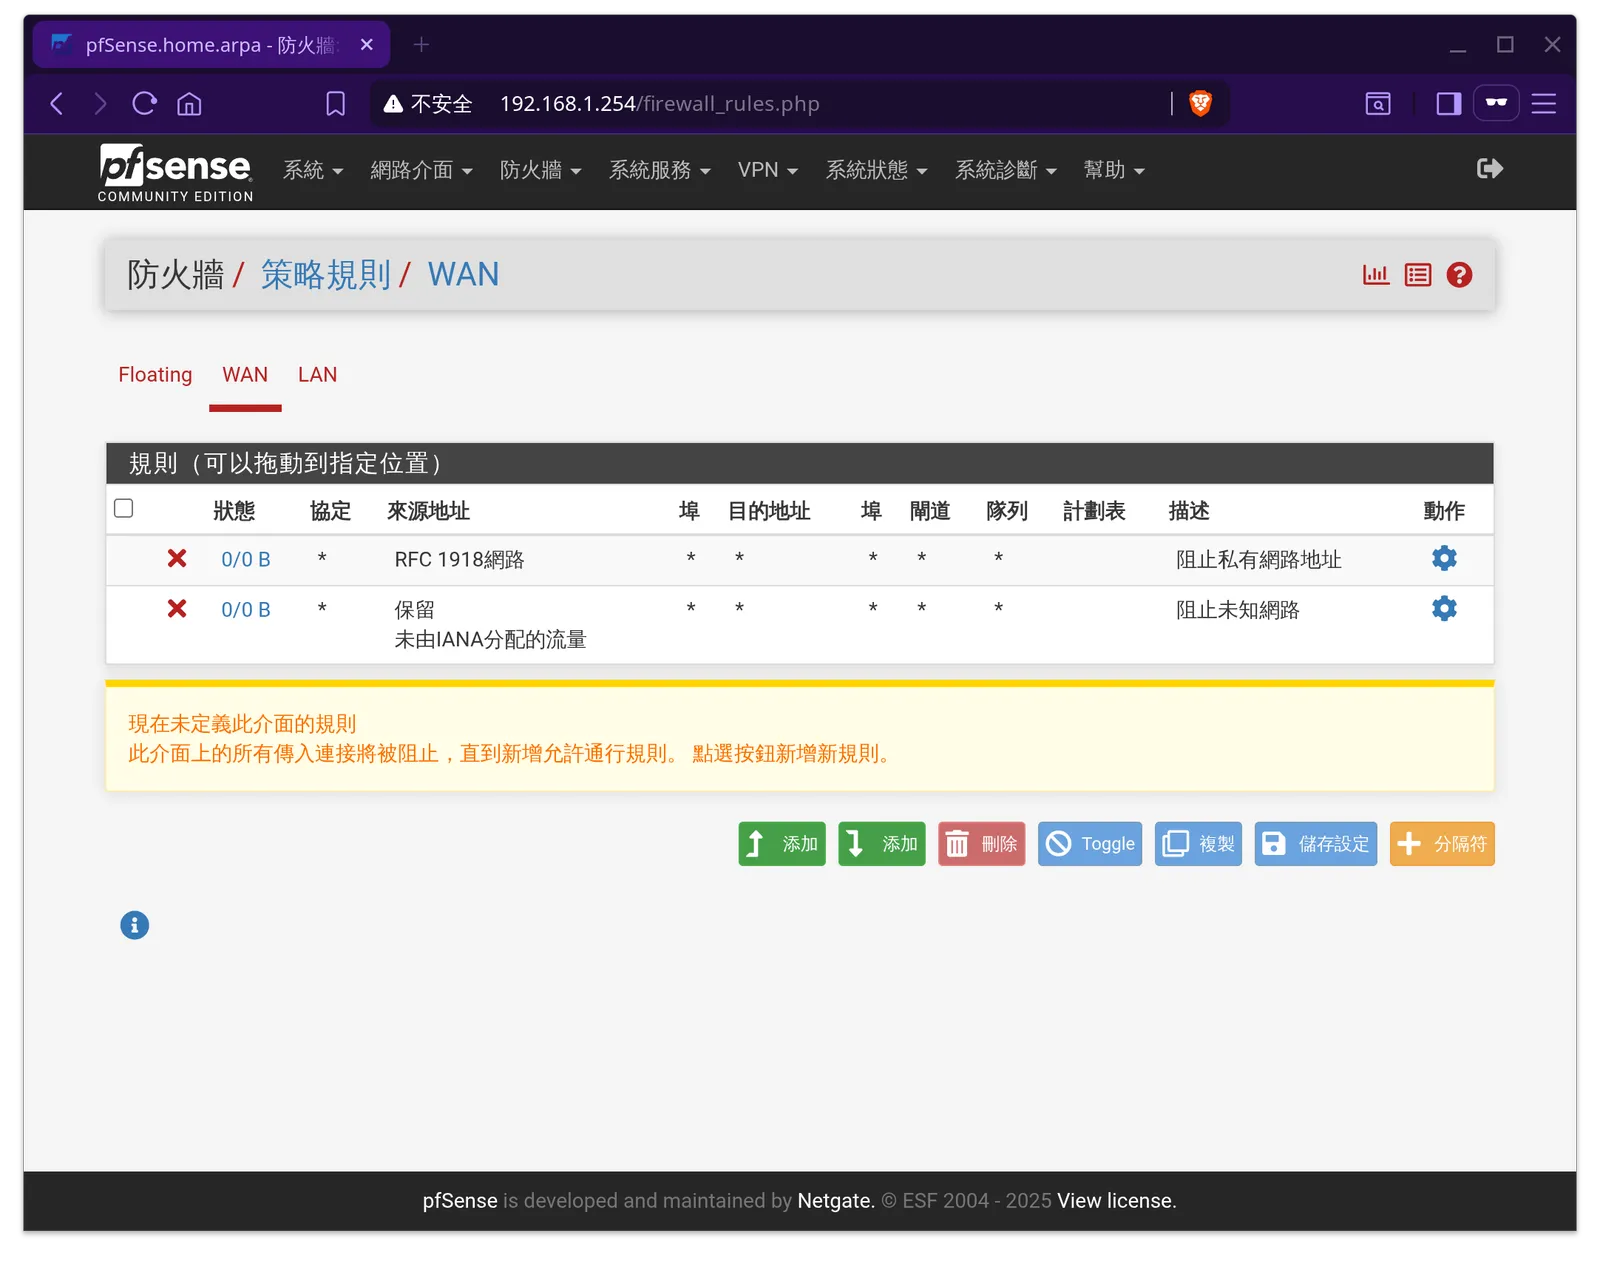Viewport: 1600px width, 1278px height.
Task: Click the red 刪除 delete button
Action: pyautogui.click(x=982, y=844)
